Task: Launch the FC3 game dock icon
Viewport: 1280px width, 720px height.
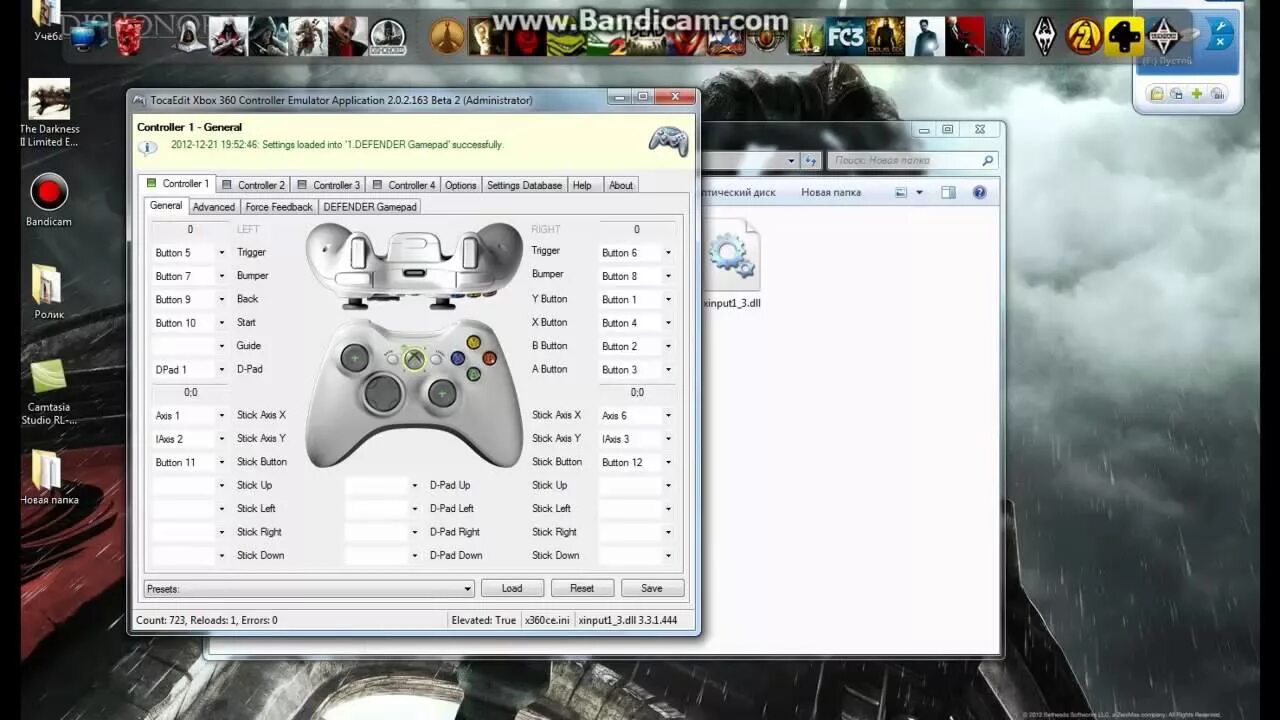Action: pyautogui.click(x=845, y=37)
